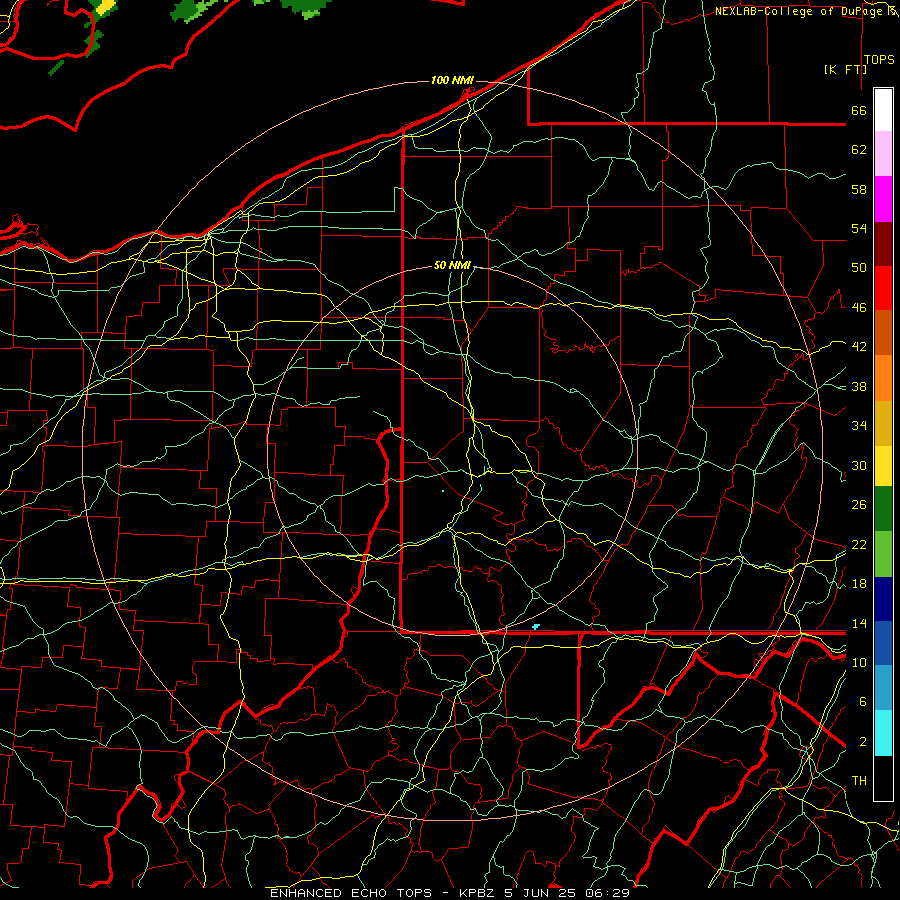
Task: Select the bright red legend swatch
Action: tap(883, 288)
